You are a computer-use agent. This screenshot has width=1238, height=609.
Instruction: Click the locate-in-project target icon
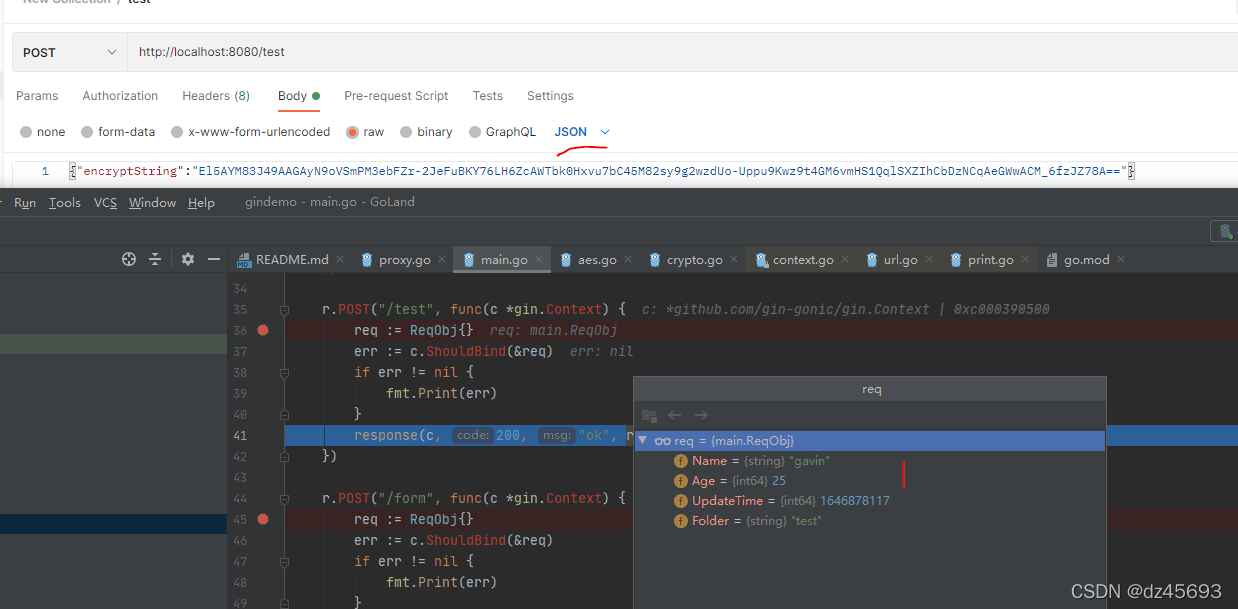(x=129, y=259)
